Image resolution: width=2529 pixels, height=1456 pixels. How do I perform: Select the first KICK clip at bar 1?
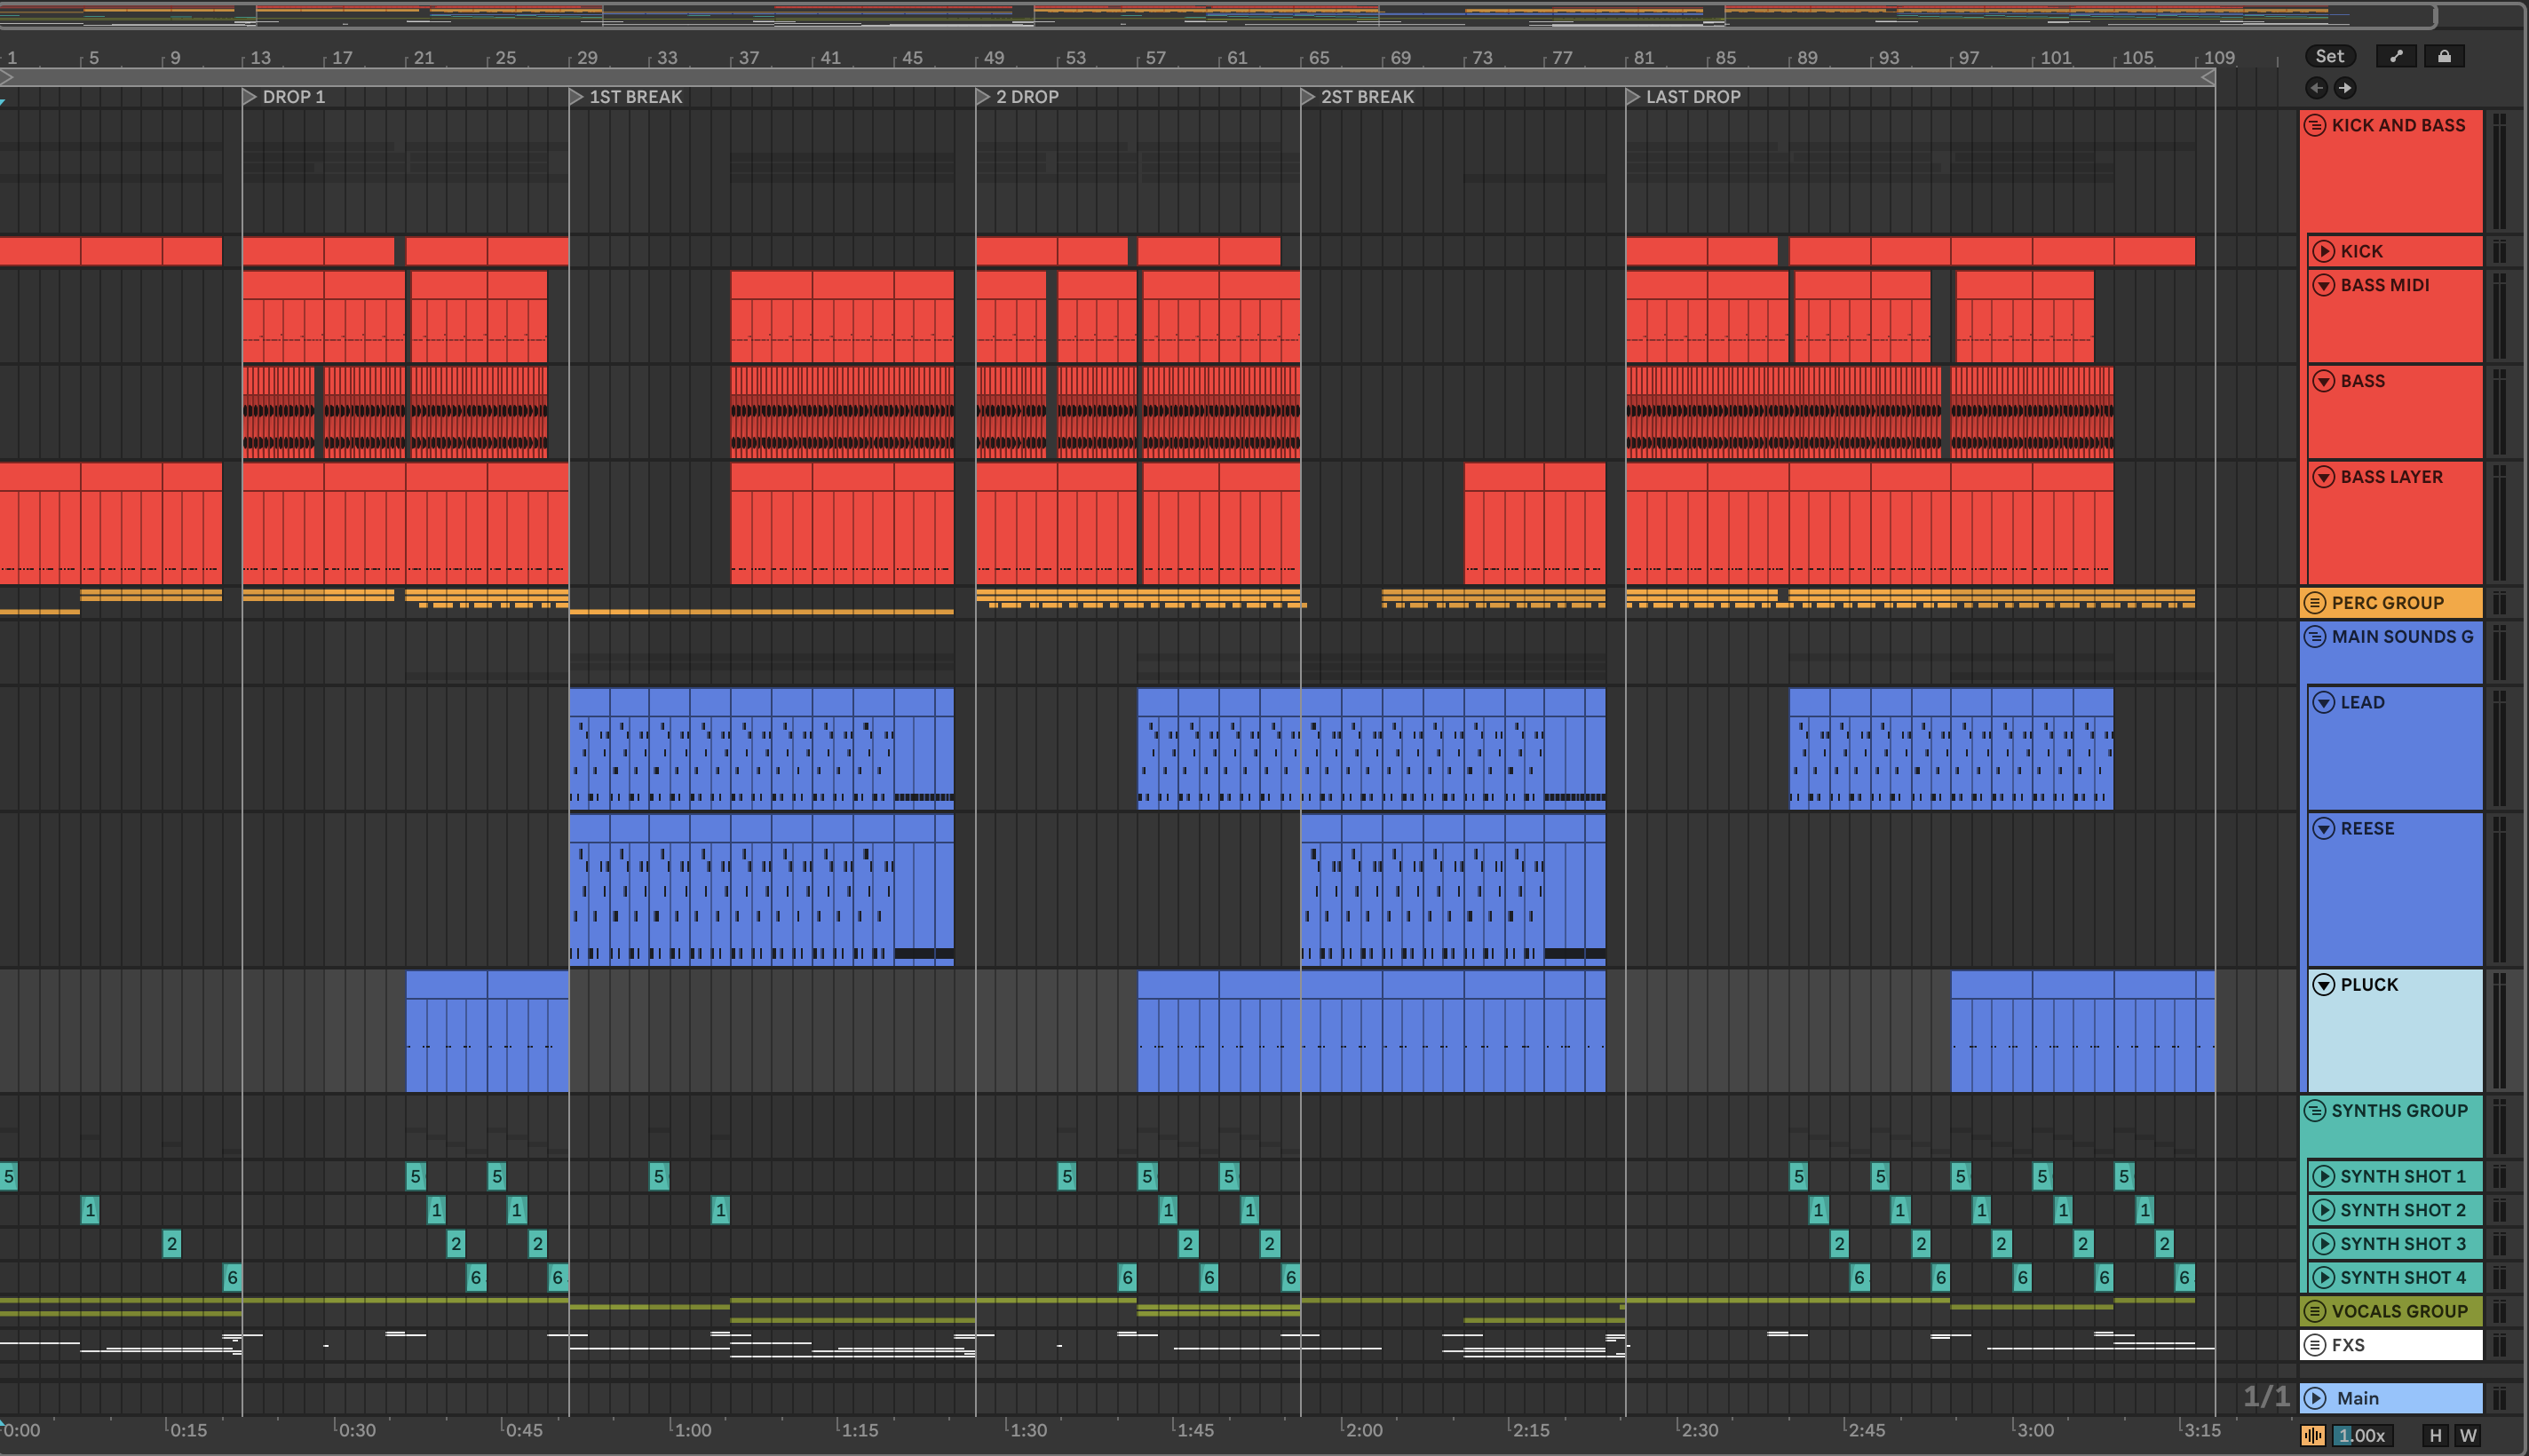pyautogui.click(x=40, y=251)
